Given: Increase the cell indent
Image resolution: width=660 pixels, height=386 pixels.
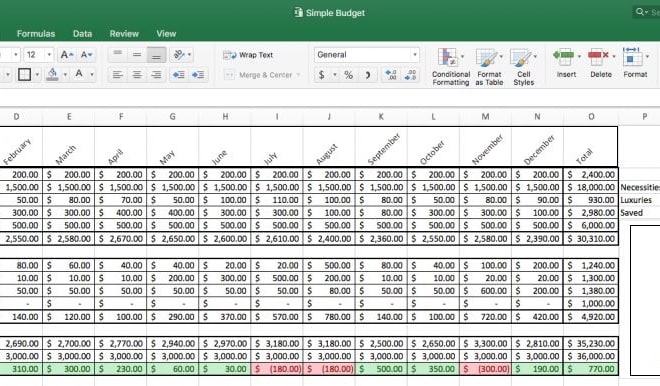Looking at the screenshot, I should tap(198, 75).
